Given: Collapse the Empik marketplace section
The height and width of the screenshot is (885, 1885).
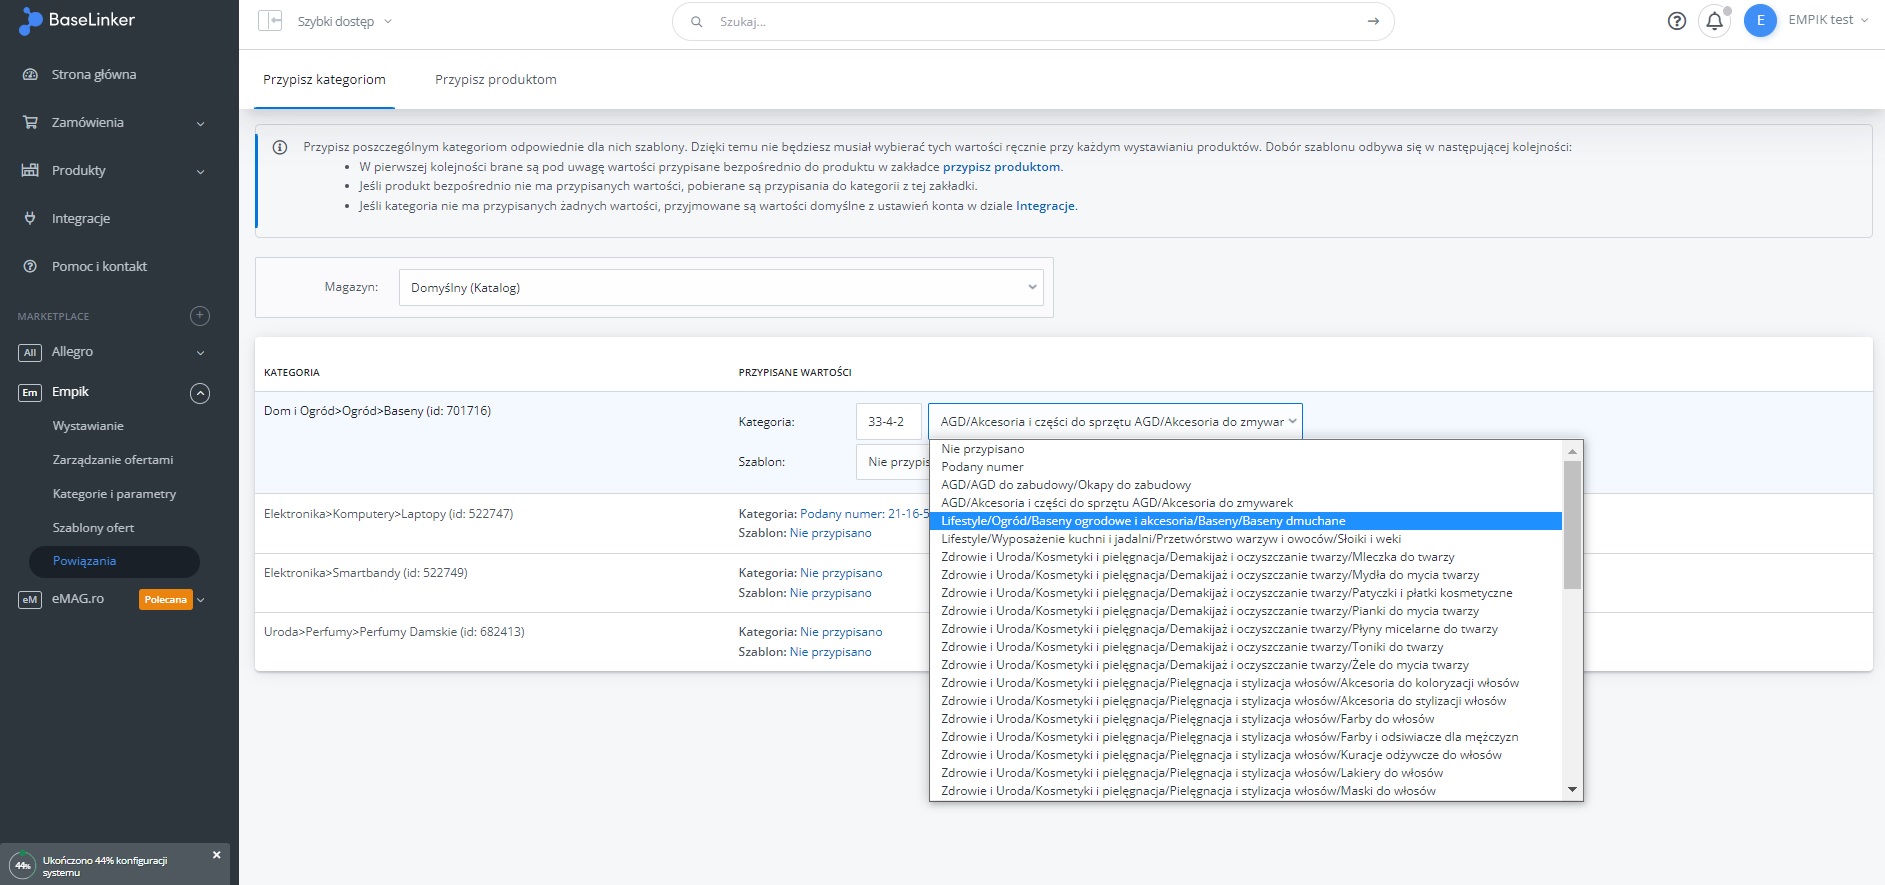Looking at the screenshot, I should 200,393.
